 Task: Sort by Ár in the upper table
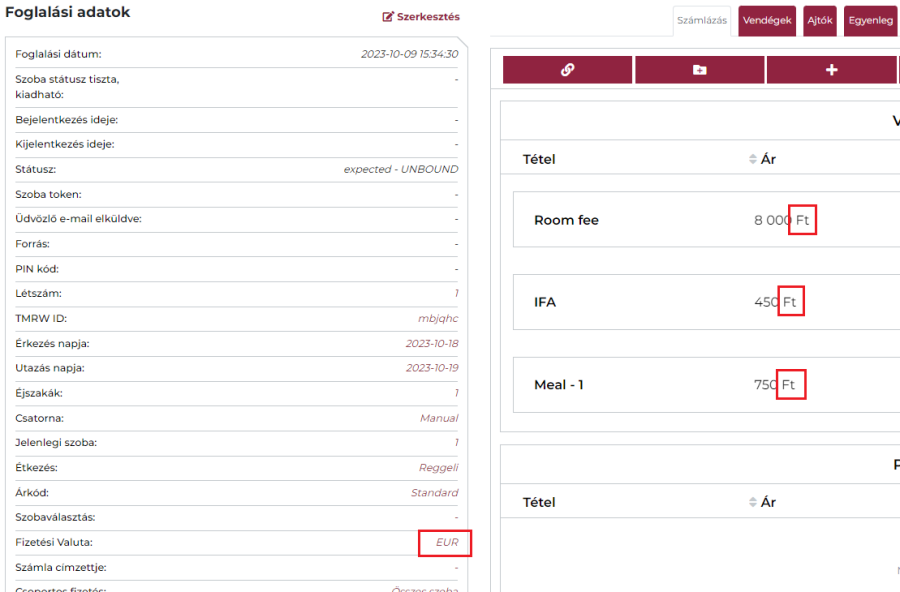point(761,159)
